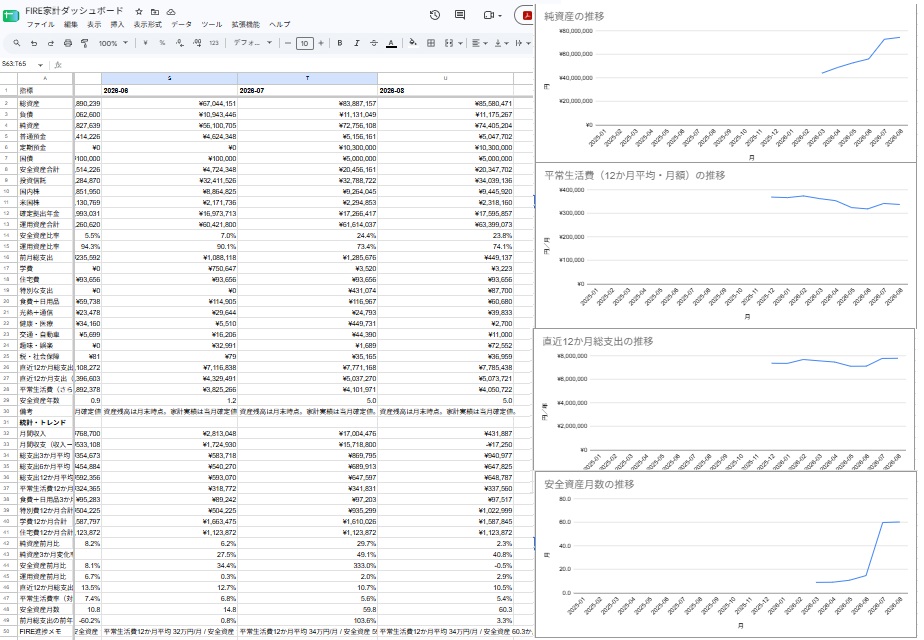Open the 拡張機能 menu
Viewport: 924px width, 640px height.
[x=245, y=25]
